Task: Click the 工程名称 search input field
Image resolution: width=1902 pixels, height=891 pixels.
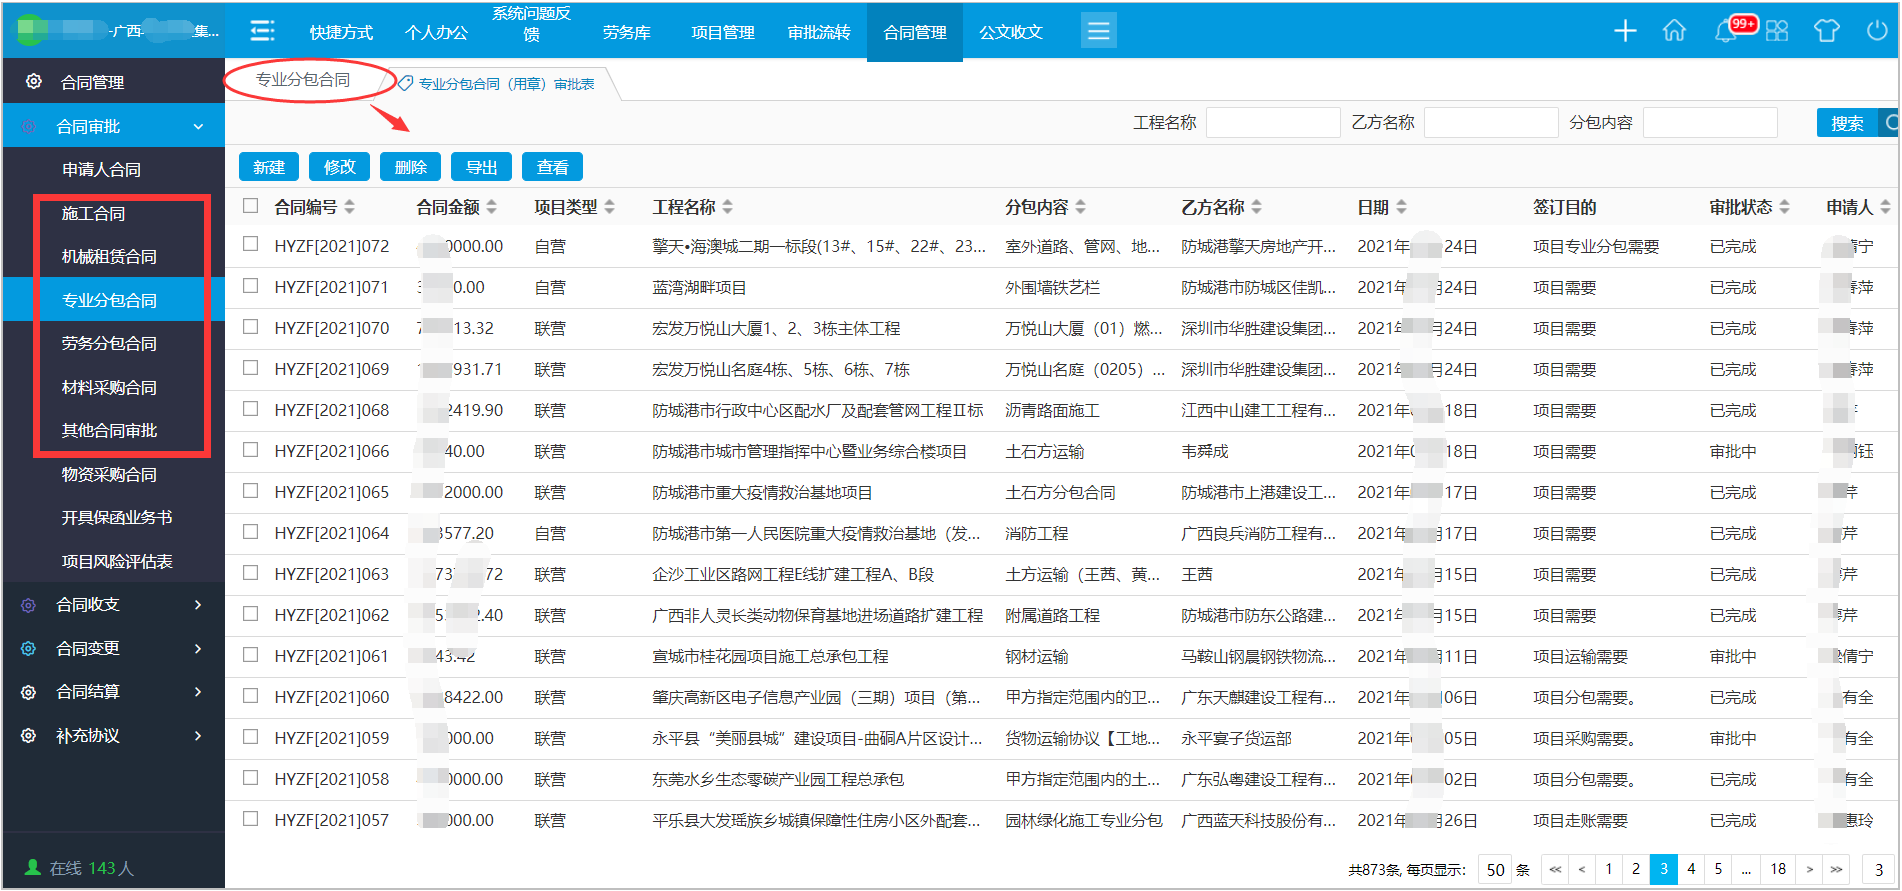Action: tap(1272, 122)
